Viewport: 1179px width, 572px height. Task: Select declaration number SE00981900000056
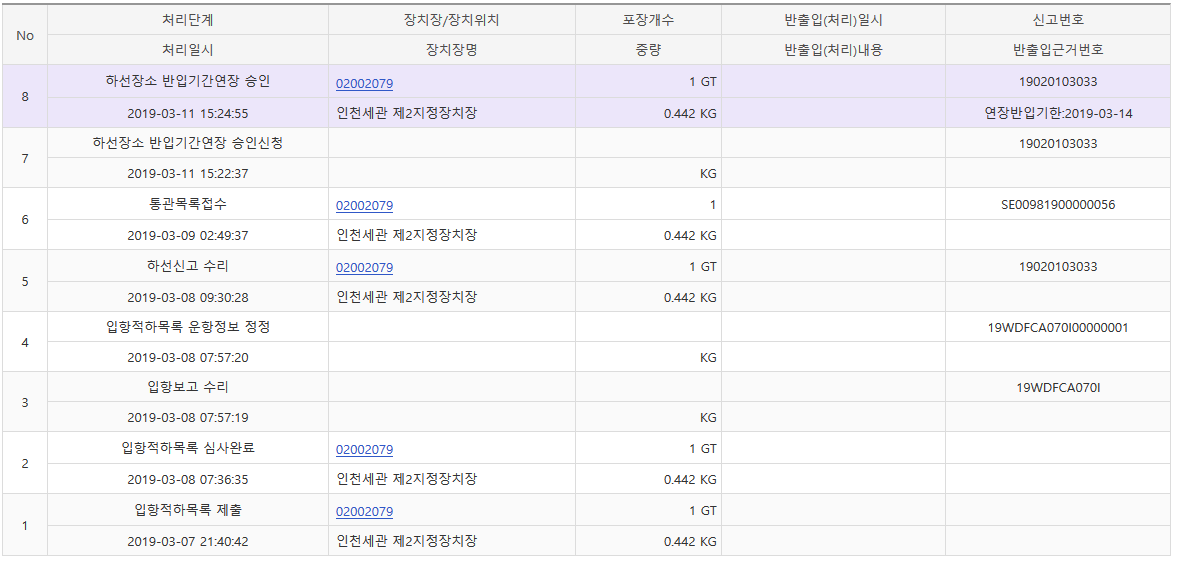coord(1057,205)
